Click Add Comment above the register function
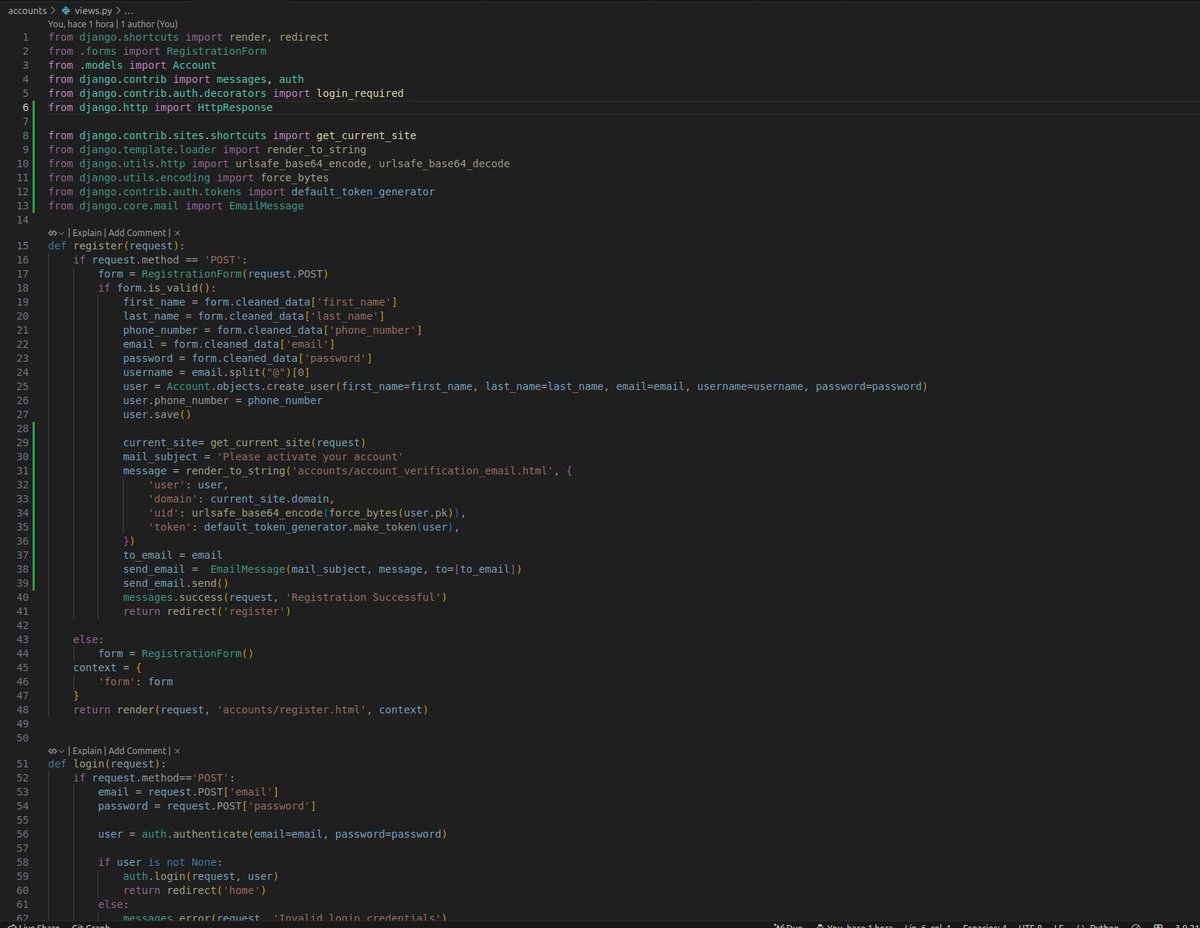 tap(138, 232)
